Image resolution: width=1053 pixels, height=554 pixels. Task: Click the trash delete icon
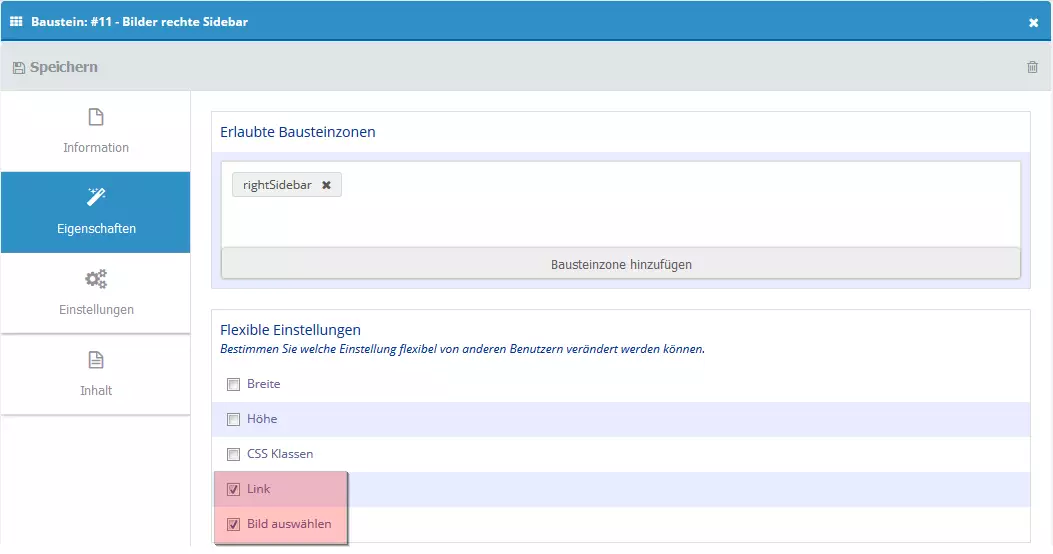pyautogui.click(x=1032, y=67)
